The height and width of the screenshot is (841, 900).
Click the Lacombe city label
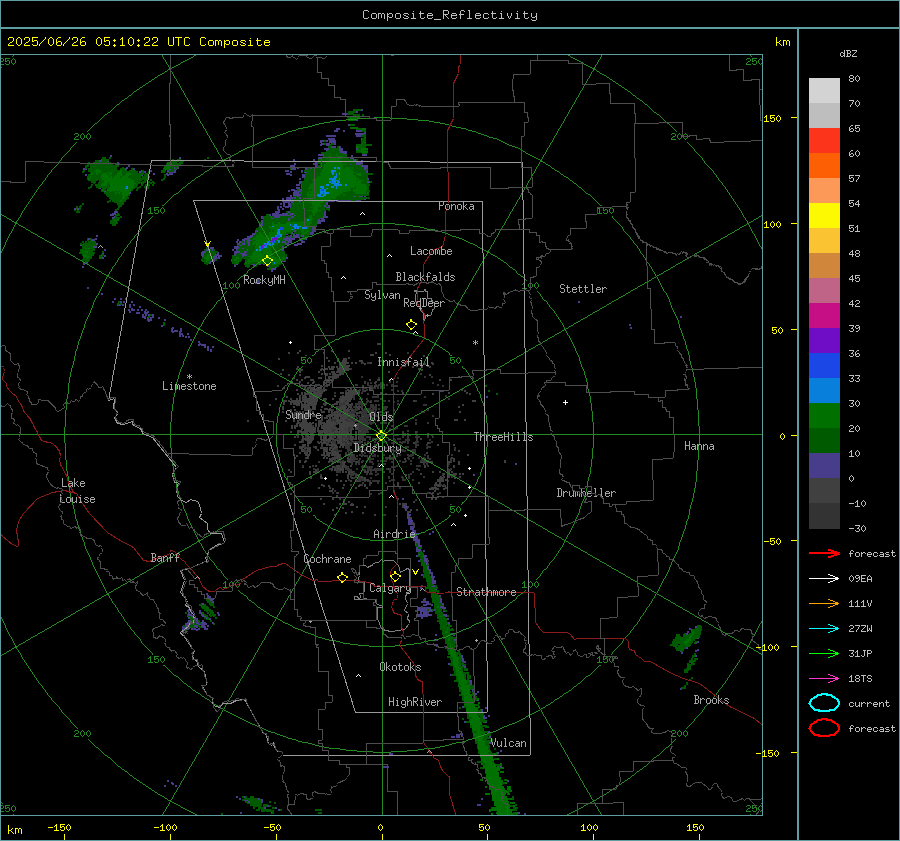pos(431,251)
